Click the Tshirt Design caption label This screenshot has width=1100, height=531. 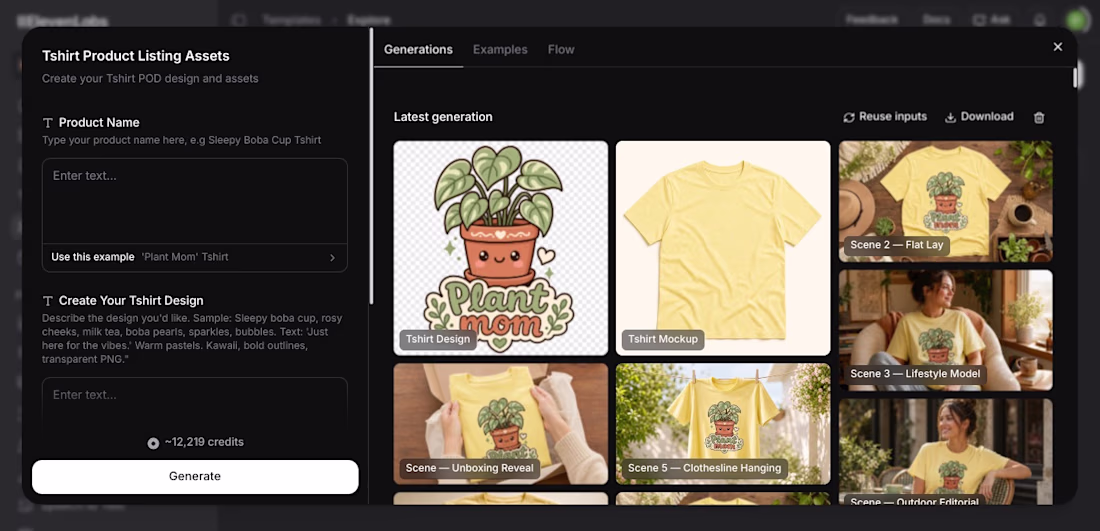[437, 340]
